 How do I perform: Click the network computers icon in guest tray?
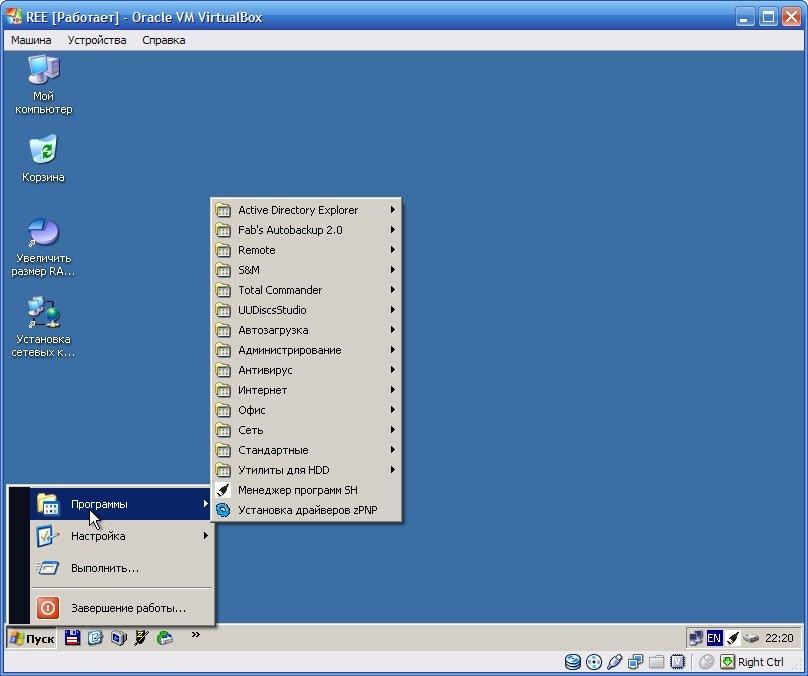696,638
